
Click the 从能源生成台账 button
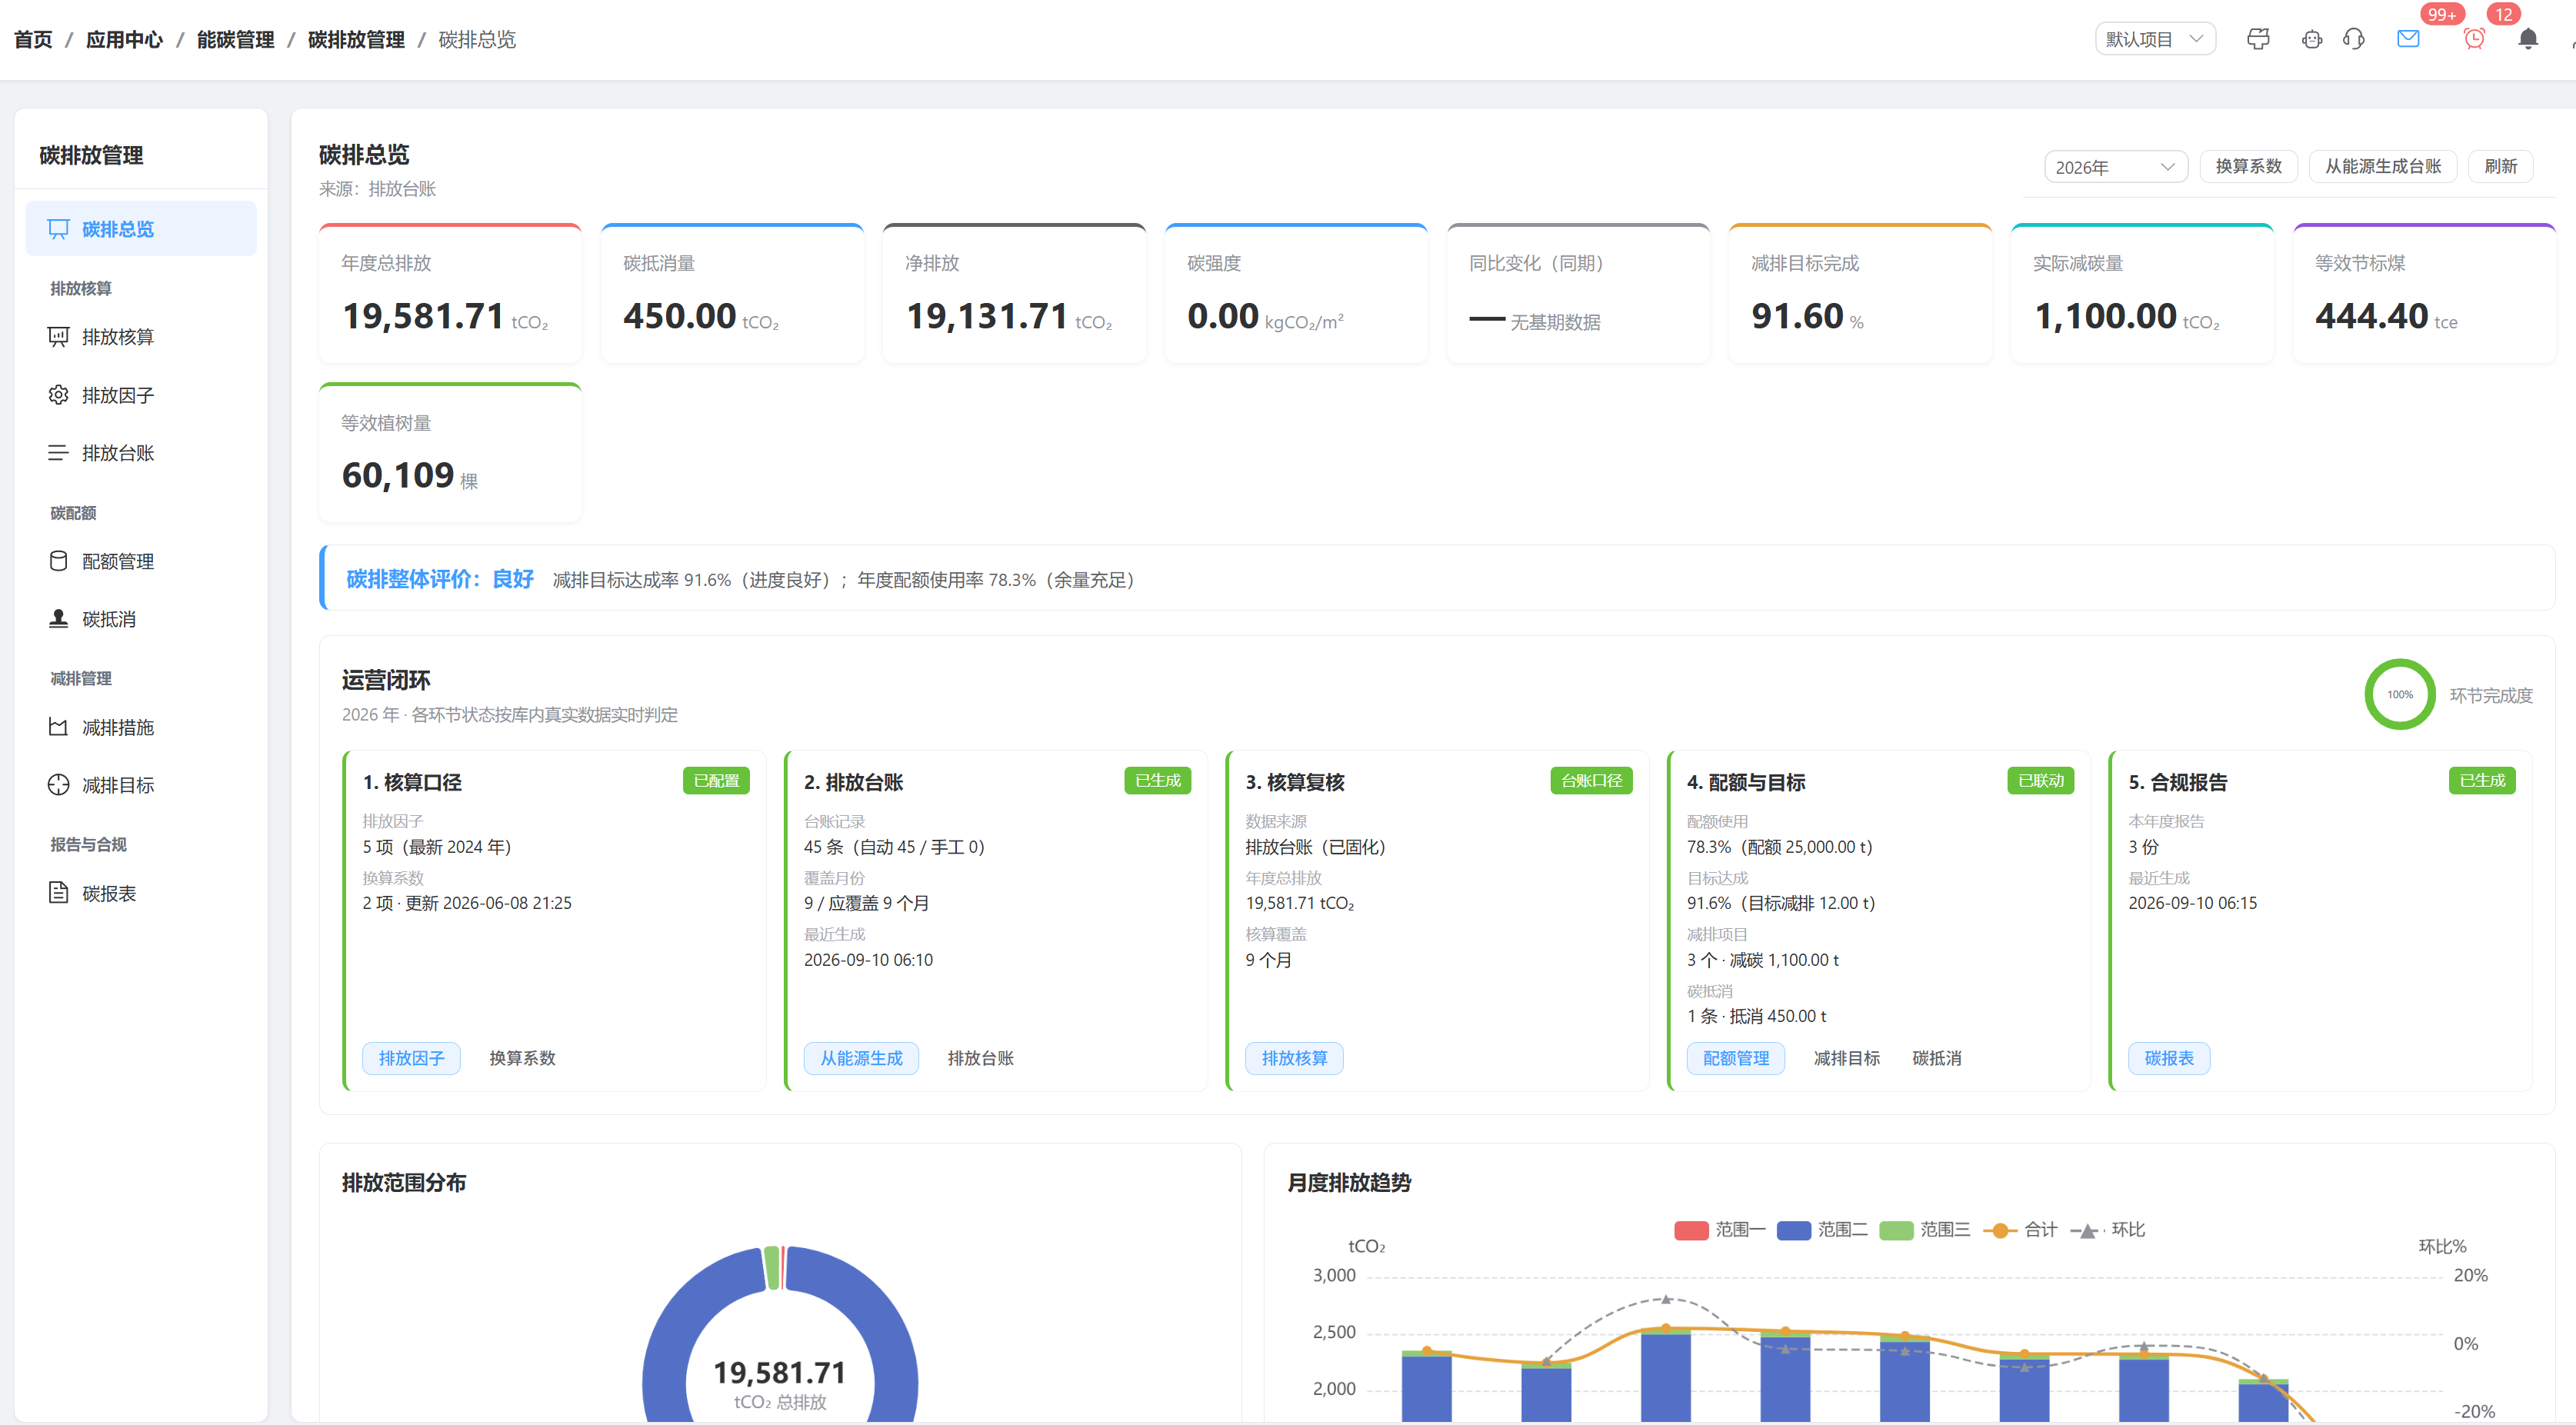click(2382, 166)
